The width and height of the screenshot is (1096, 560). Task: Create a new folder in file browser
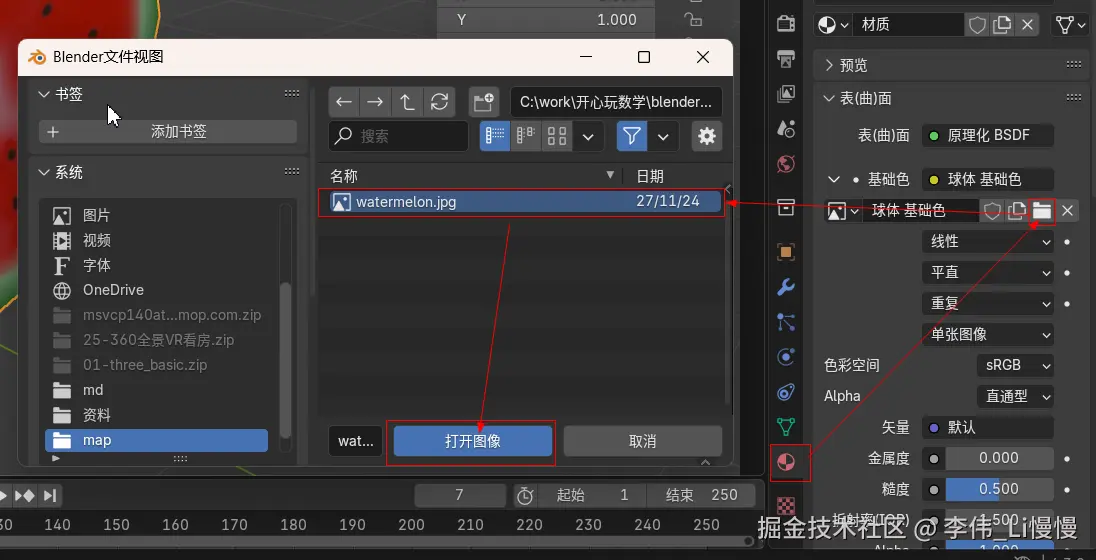click(483, 102)
